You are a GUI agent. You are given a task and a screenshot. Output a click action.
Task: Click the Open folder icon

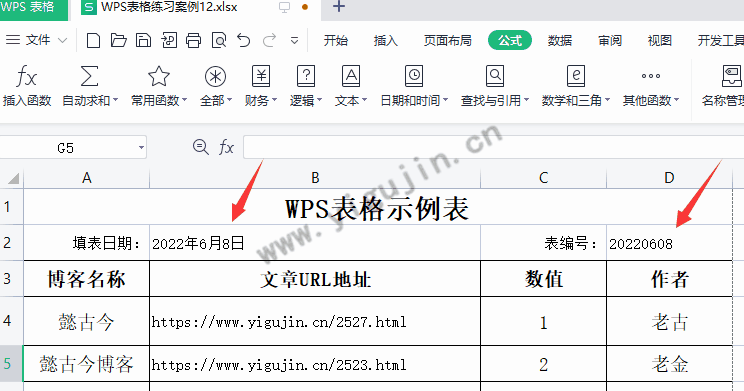(x=118, y=41)
